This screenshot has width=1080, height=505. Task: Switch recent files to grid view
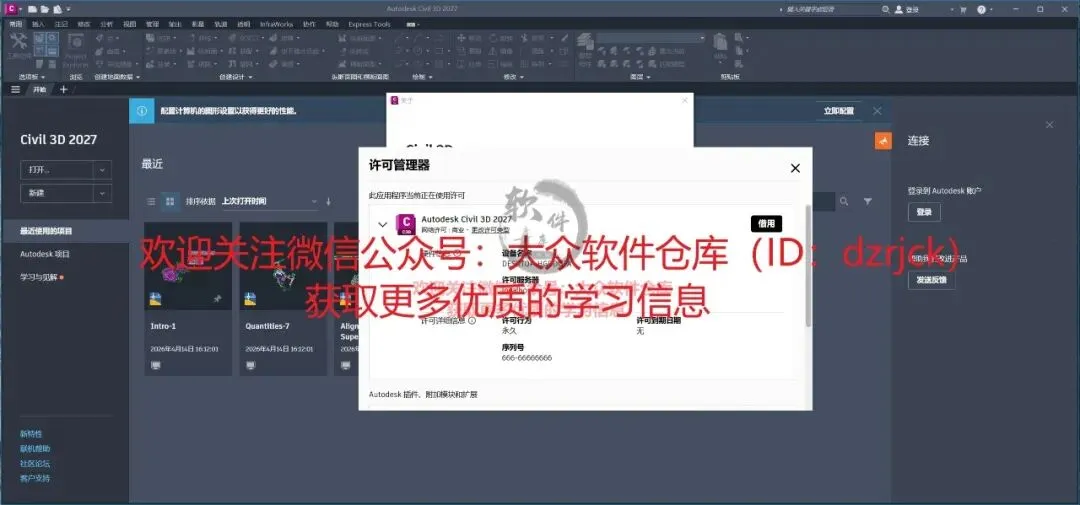[x=169, y=201]
